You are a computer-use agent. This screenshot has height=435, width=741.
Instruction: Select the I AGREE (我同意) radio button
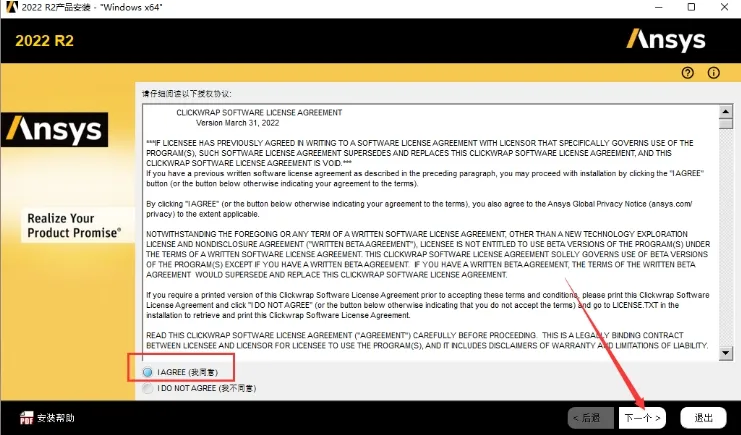[x=147, y=372]
